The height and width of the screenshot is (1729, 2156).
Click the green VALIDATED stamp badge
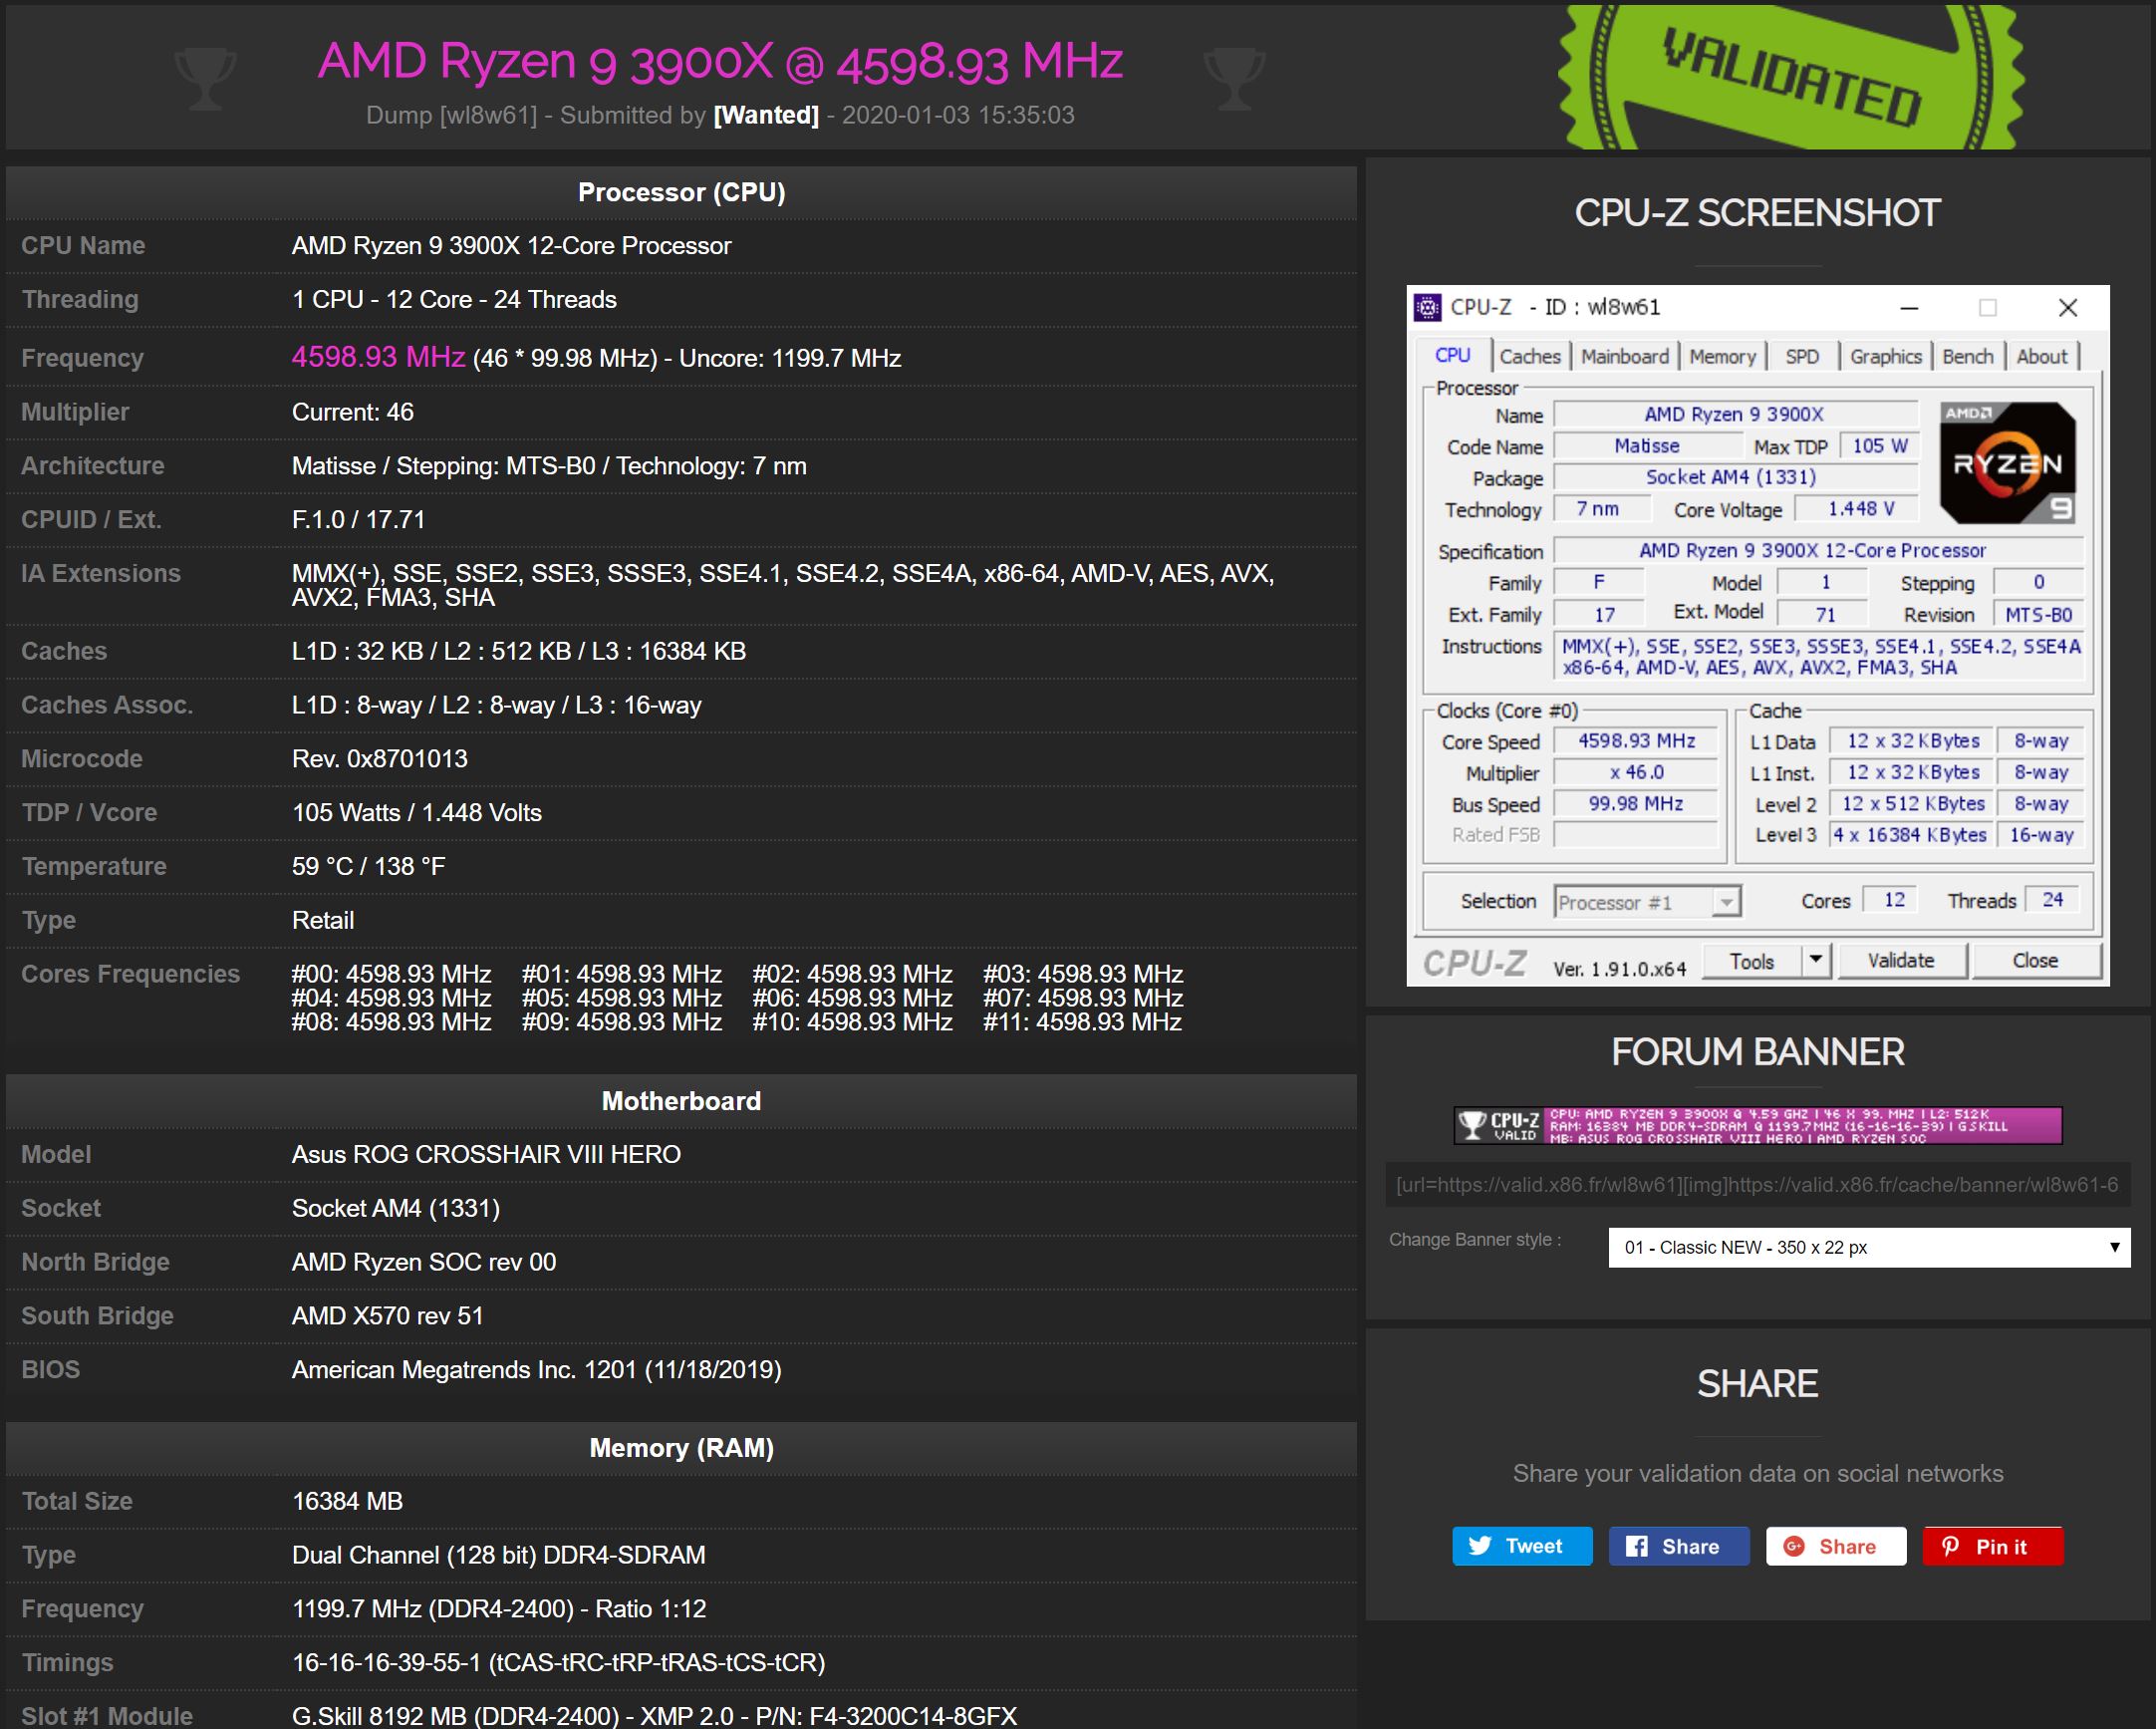pyautogui.click(x=1791, y=78)
